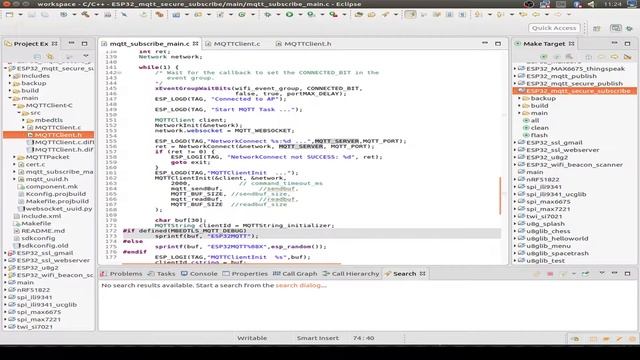Open Project Explorer view menu chevron
The width and height of the screenshot is (640, 360).
(x=86, y=56)
